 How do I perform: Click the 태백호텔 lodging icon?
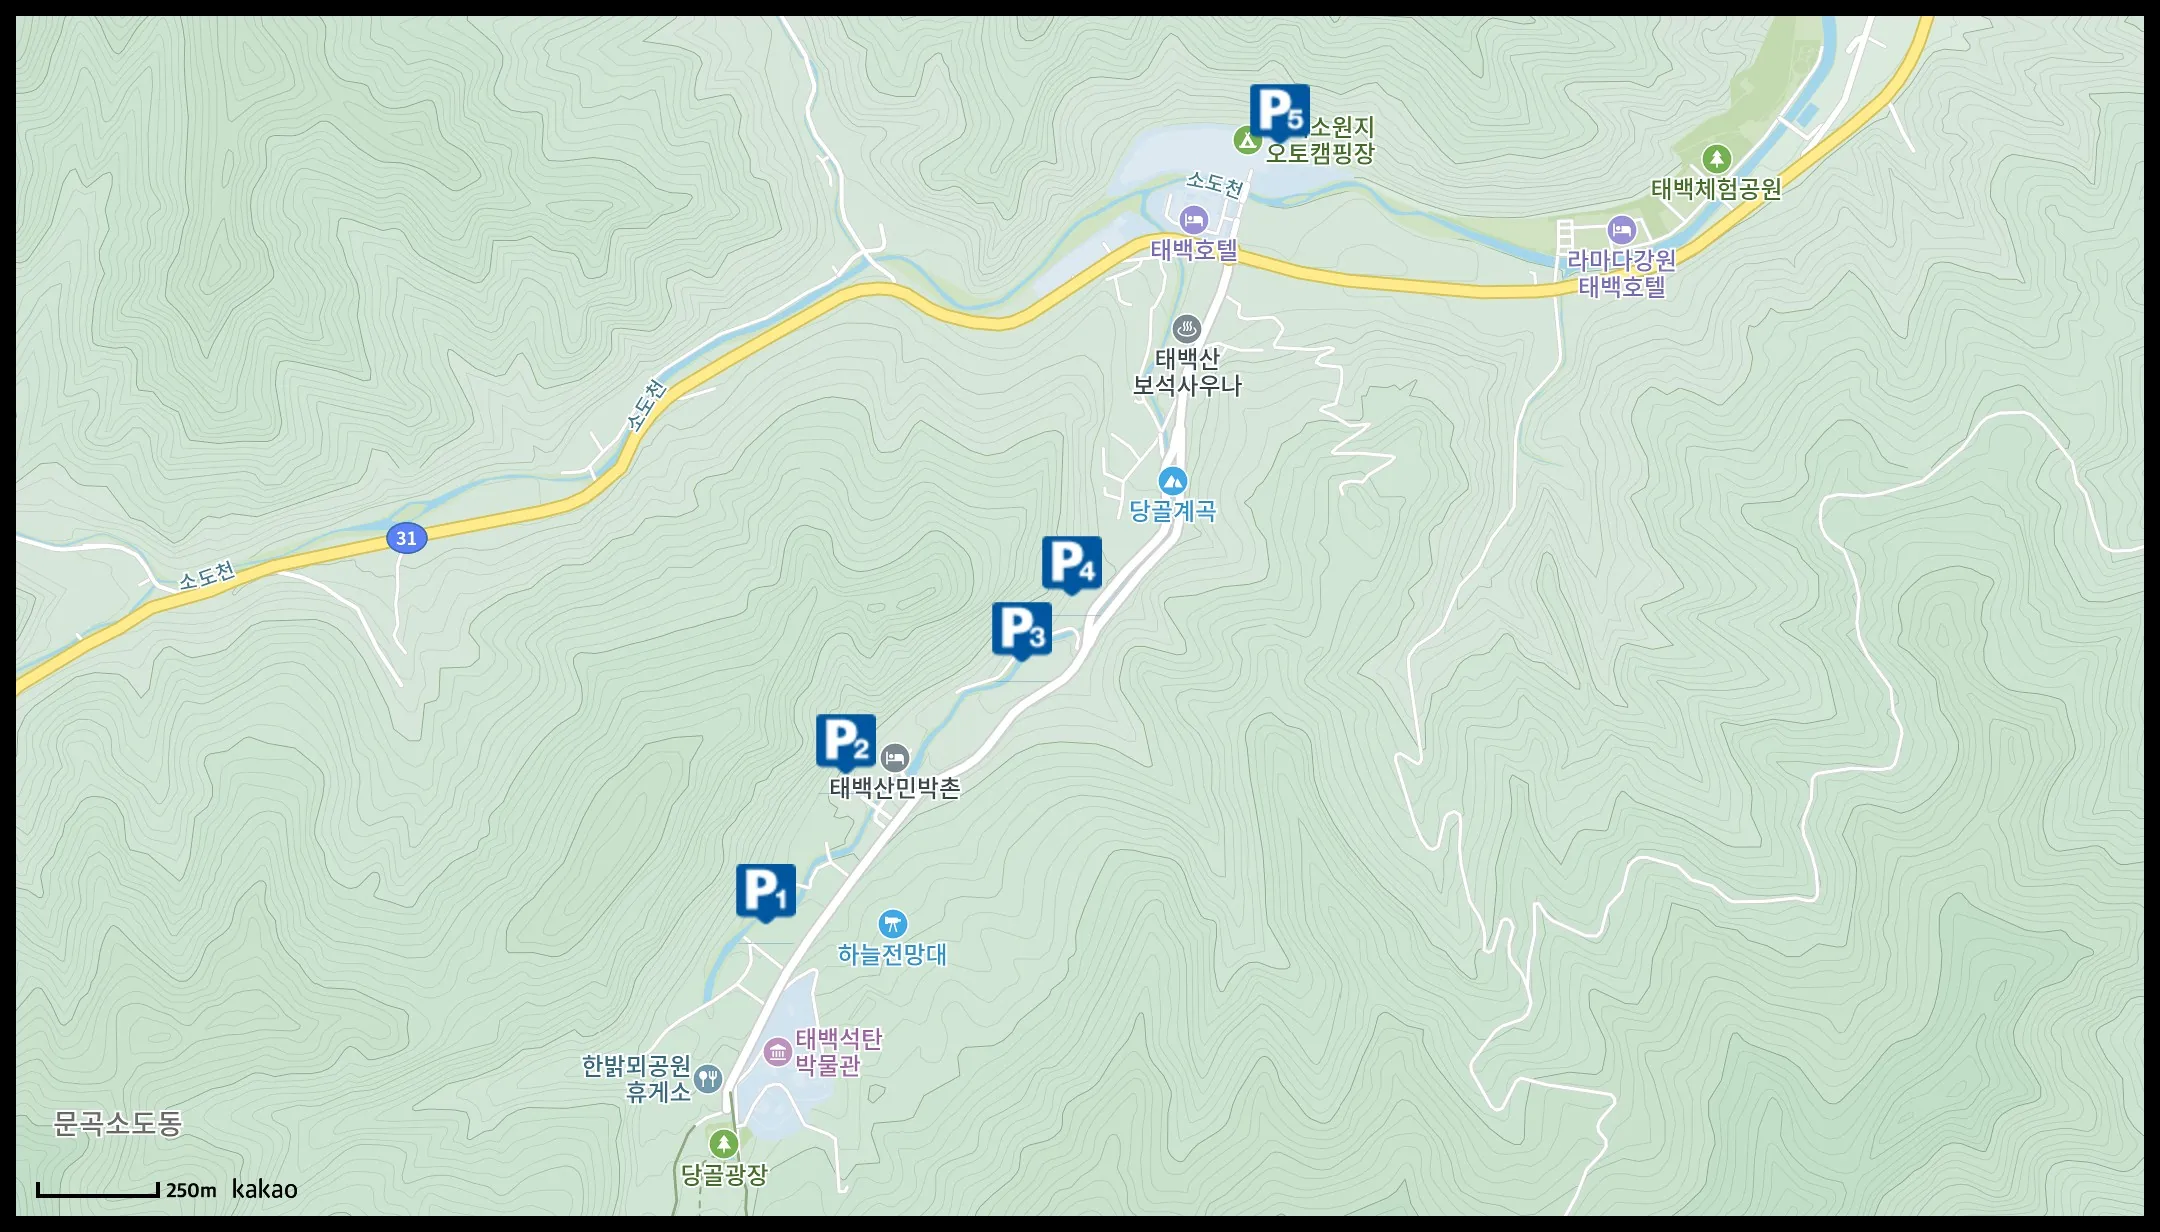[x=1193, y=220]
